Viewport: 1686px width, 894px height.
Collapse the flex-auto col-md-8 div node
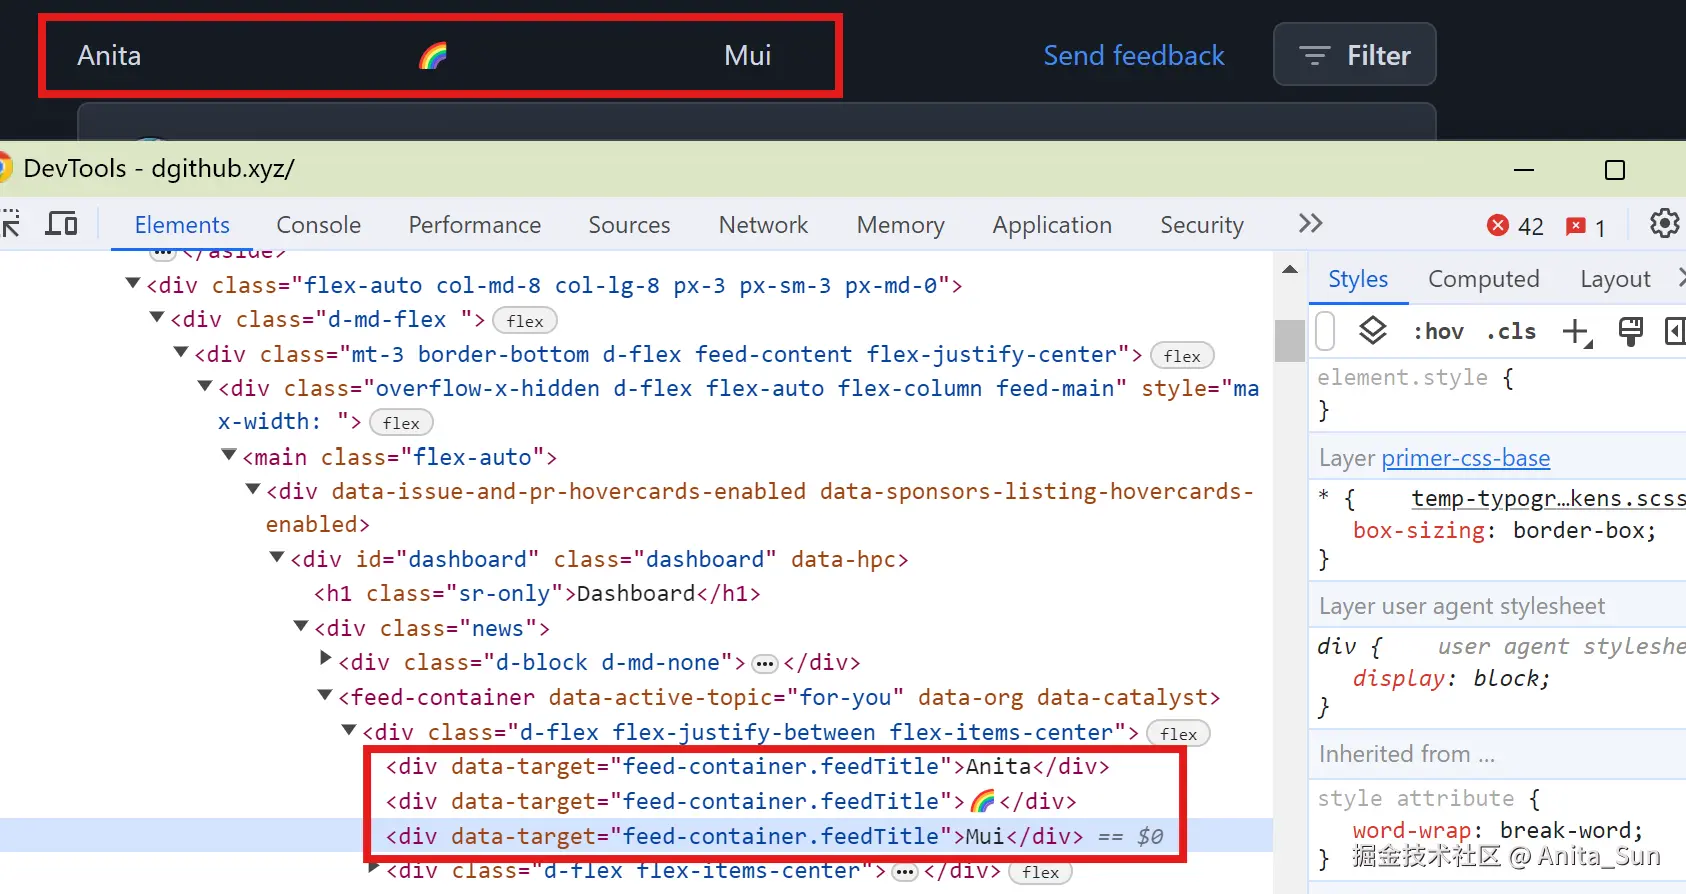tap(133, 284)
